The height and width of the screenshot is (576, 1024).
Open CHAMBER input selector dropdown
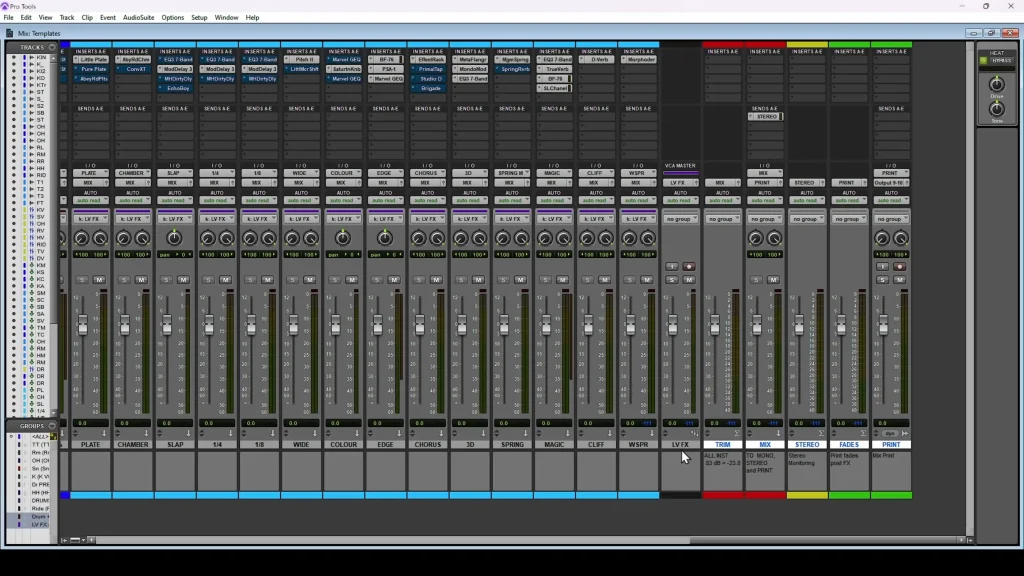coord(133,173)
